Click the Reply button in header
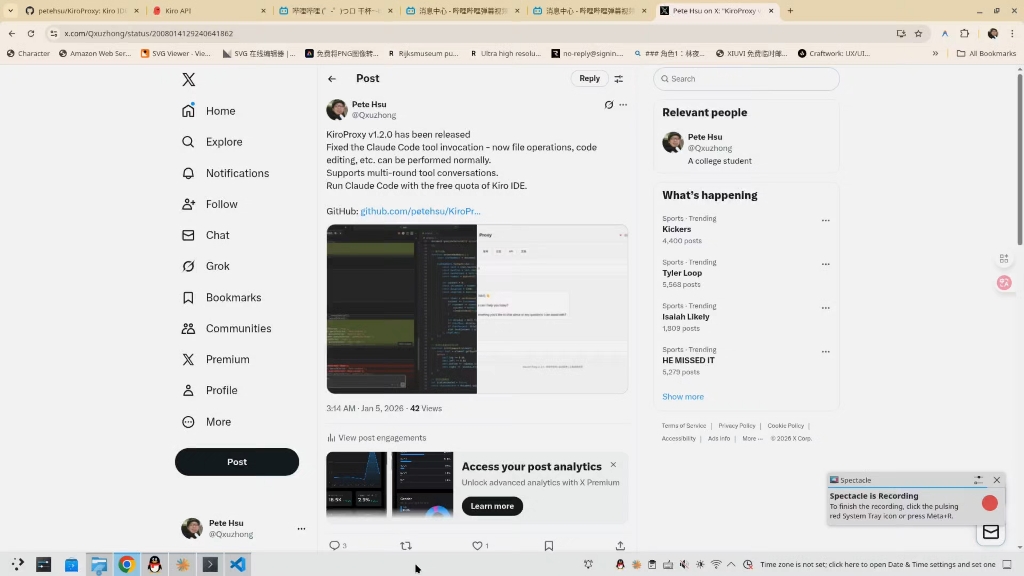 click(589, 78)
